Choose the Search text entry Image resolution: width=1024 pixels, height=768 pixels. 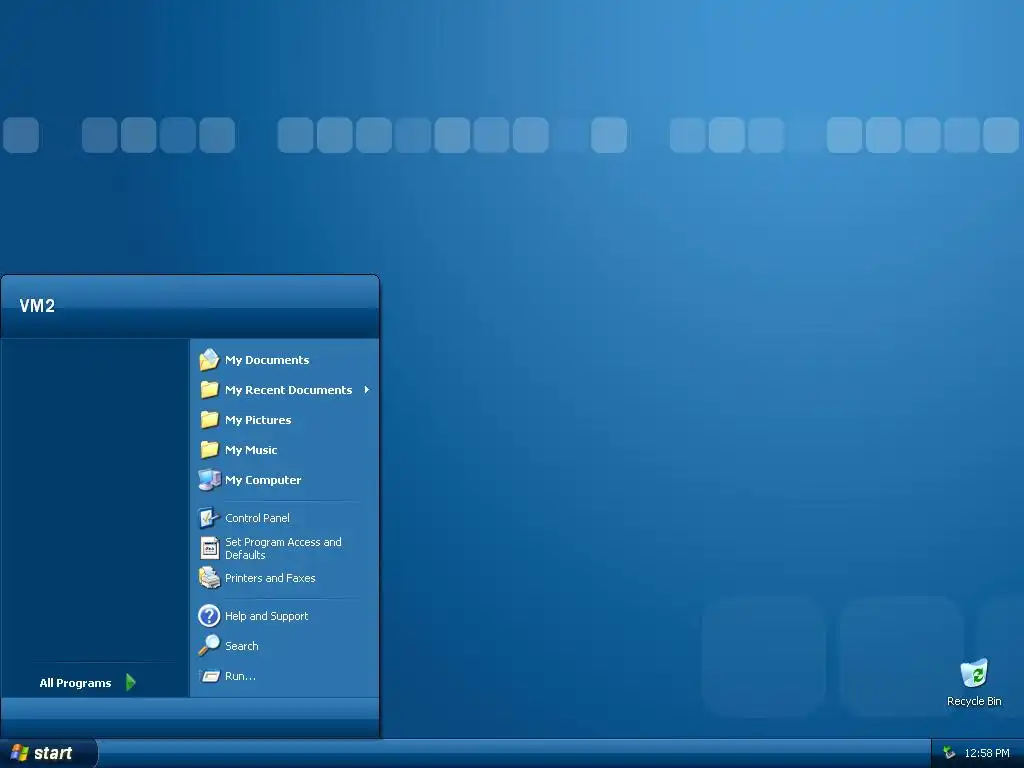pos(242,646)
